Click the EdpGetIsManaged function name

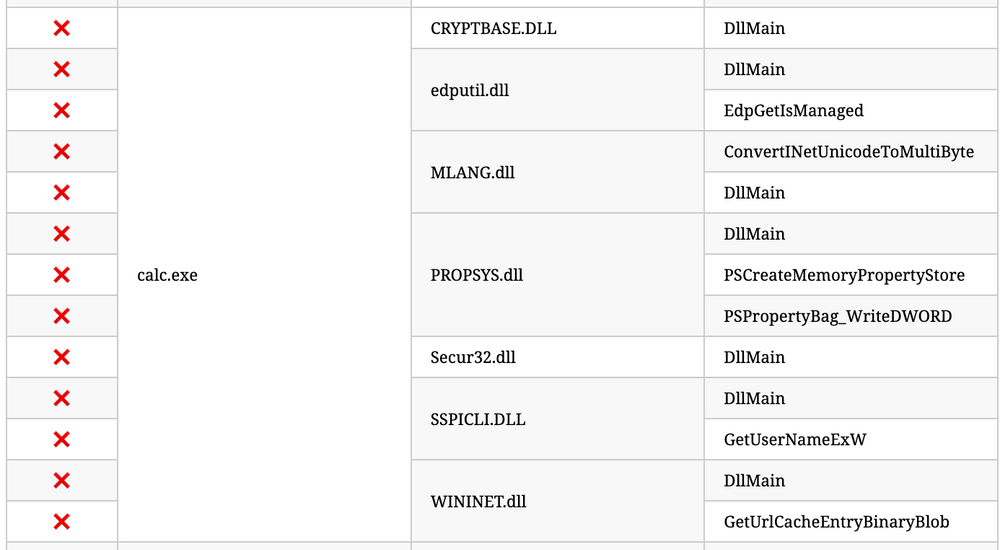pos(793,110)
